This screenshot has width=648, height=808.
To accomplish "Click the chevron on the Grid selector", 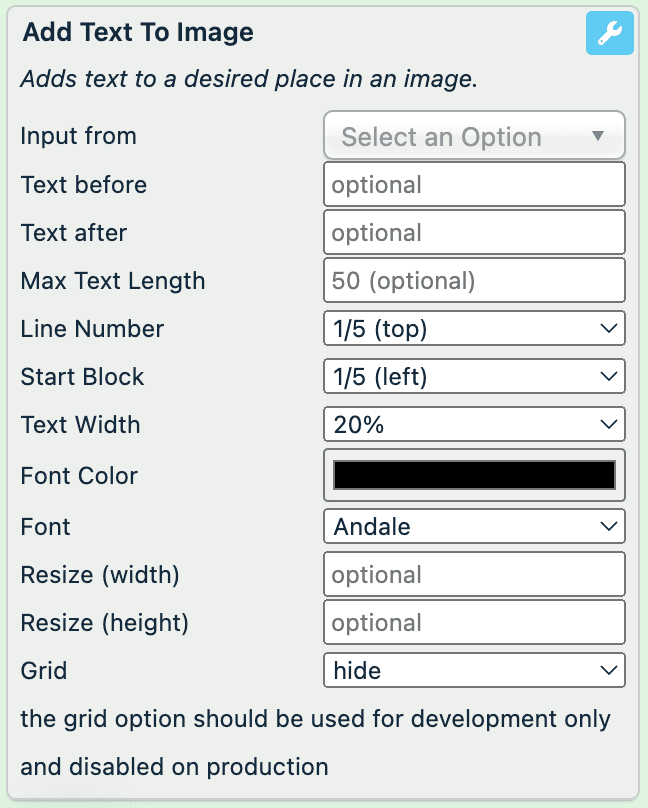I will (610, 670).
